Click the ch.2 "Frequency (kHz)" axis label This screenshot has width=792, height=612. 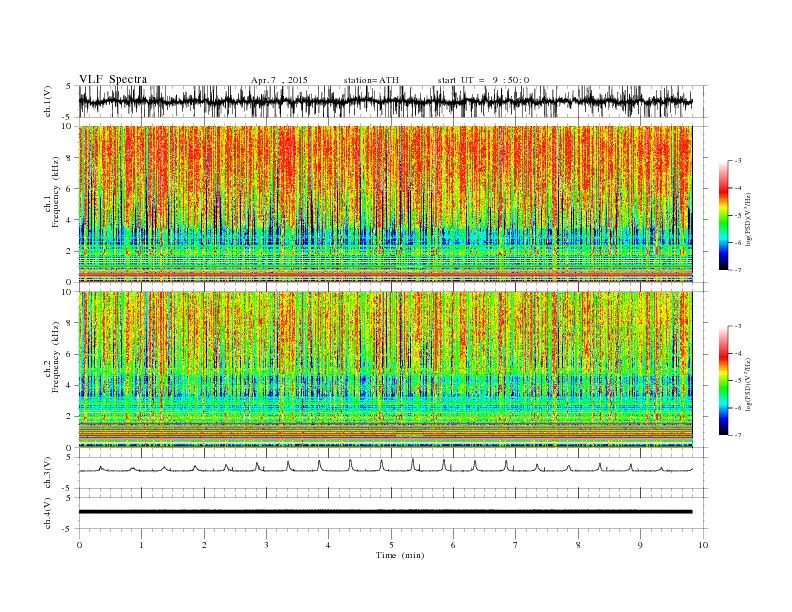pos(54,357)
